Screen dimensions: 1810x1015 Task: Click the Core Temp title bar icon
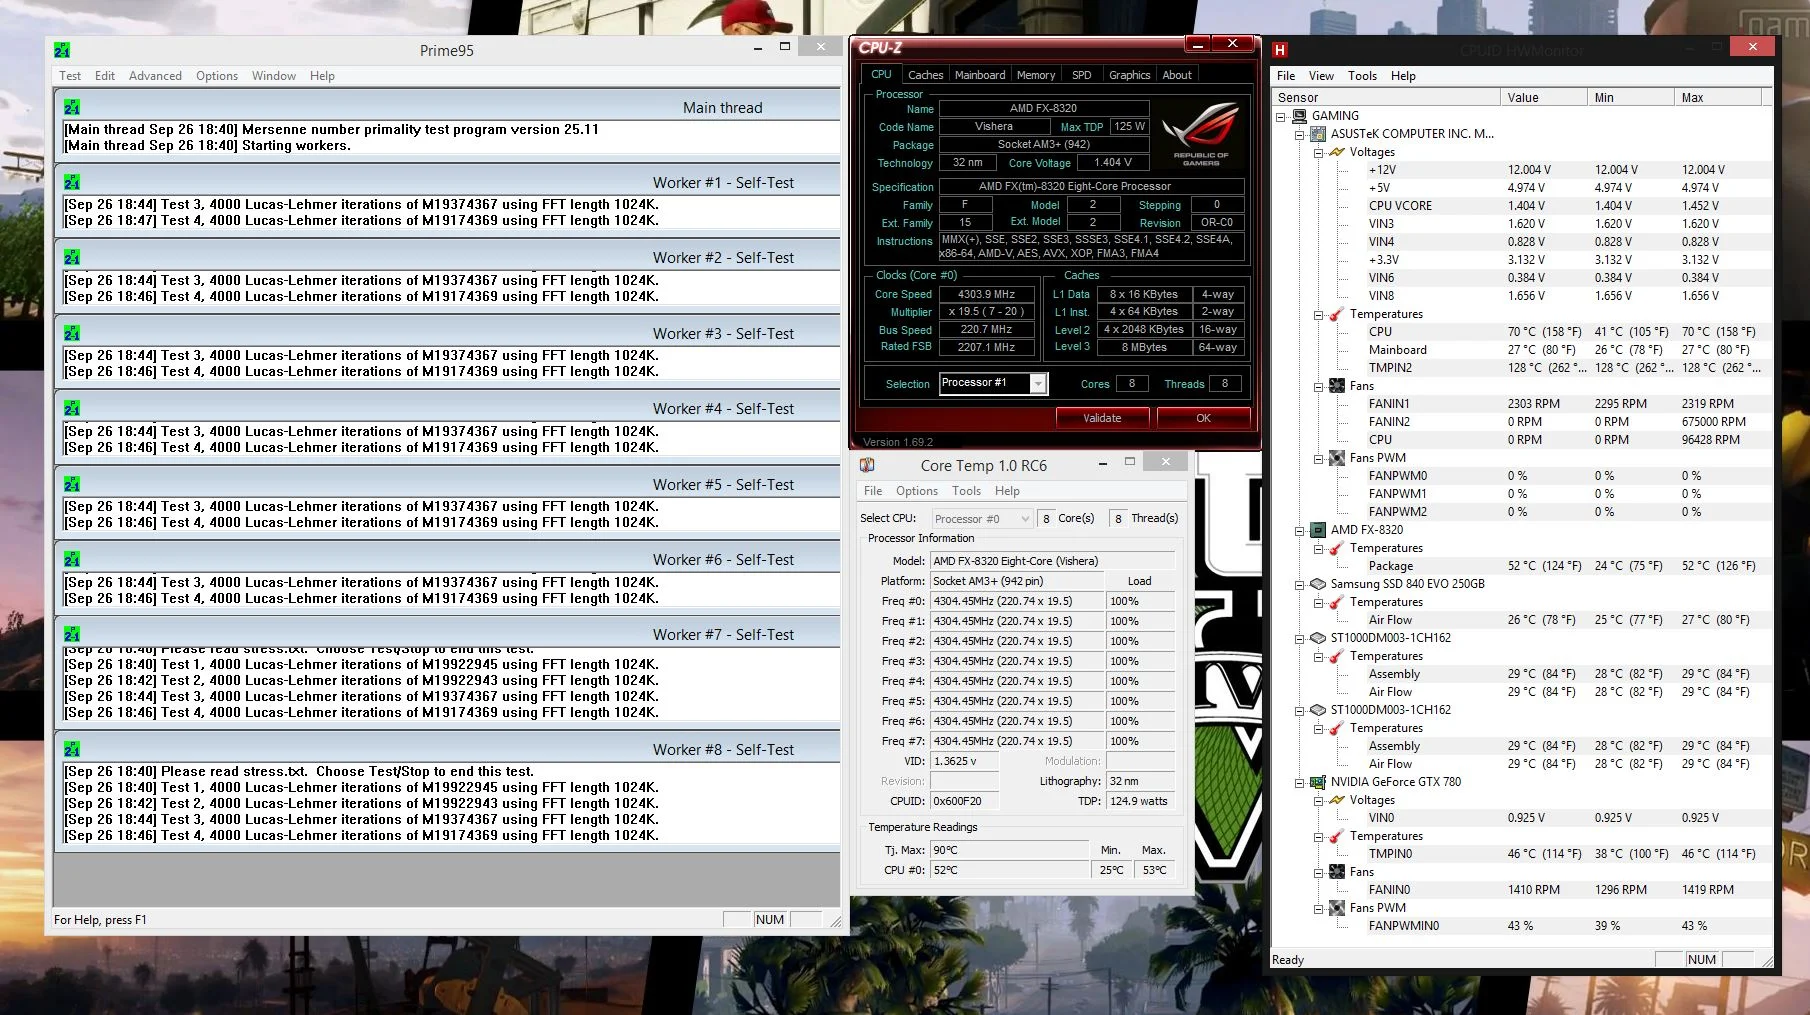tap(867, 465)
